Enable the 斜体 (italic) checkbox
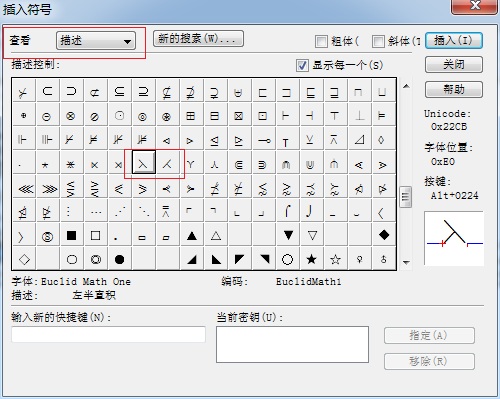The image size is (500, 399). [378, 41]
